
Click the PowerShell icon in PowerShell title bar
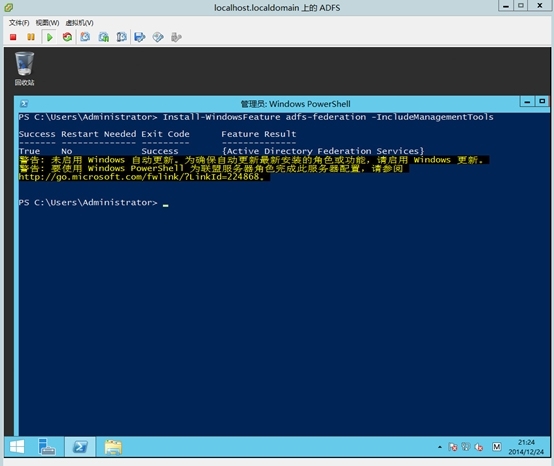click(24, 104)
